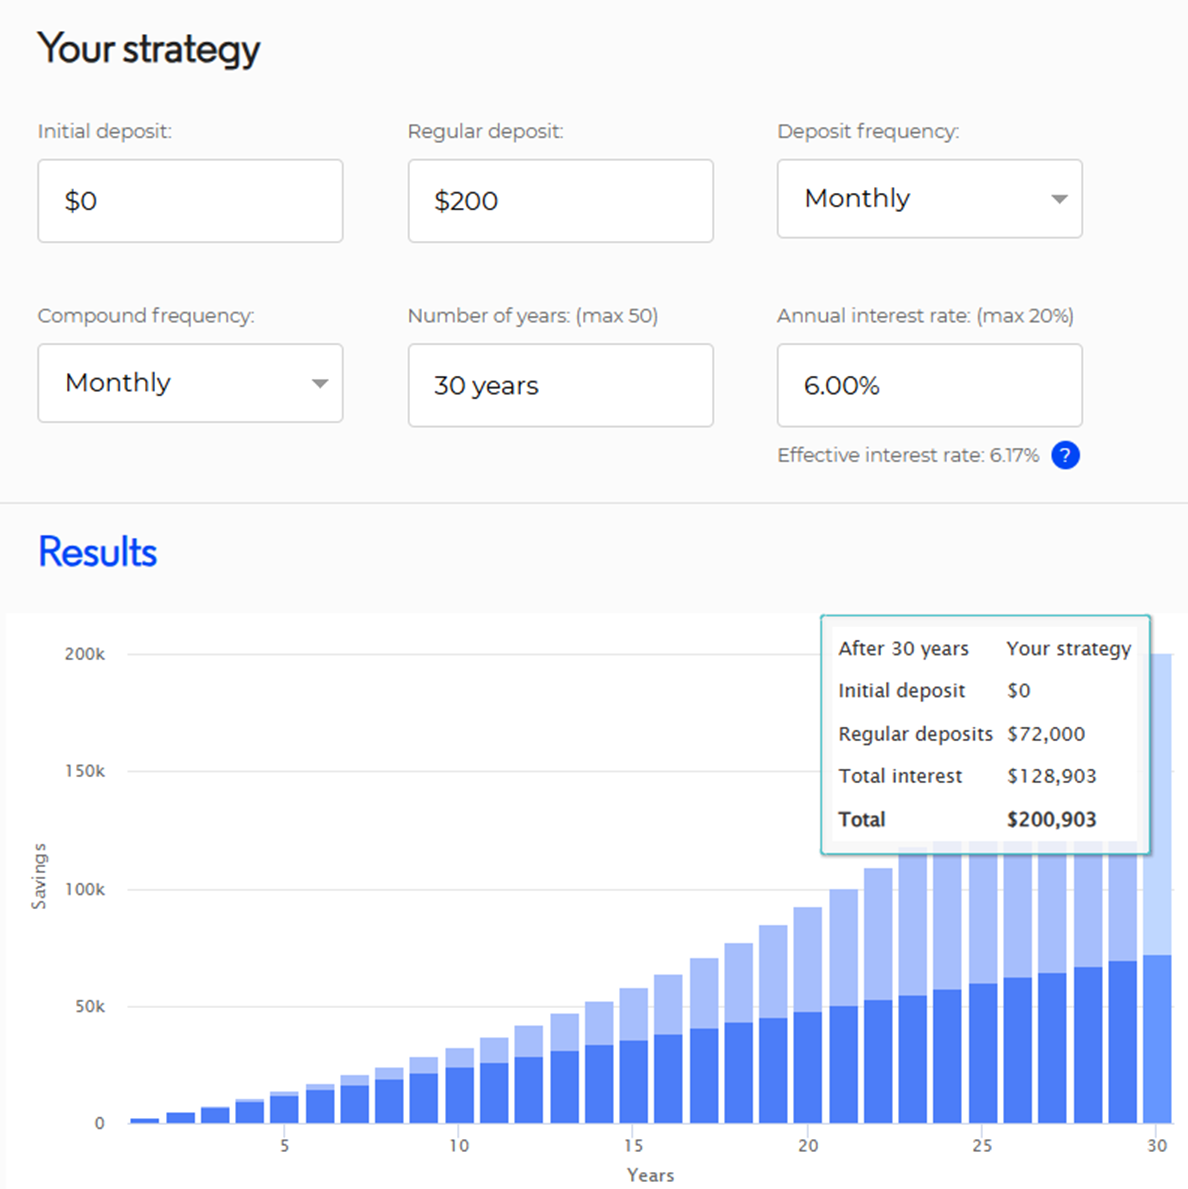This screenshot has height=1189, width=1188.
Task: Focus the Regular deposit $200 field
Action: coord(560,201)
